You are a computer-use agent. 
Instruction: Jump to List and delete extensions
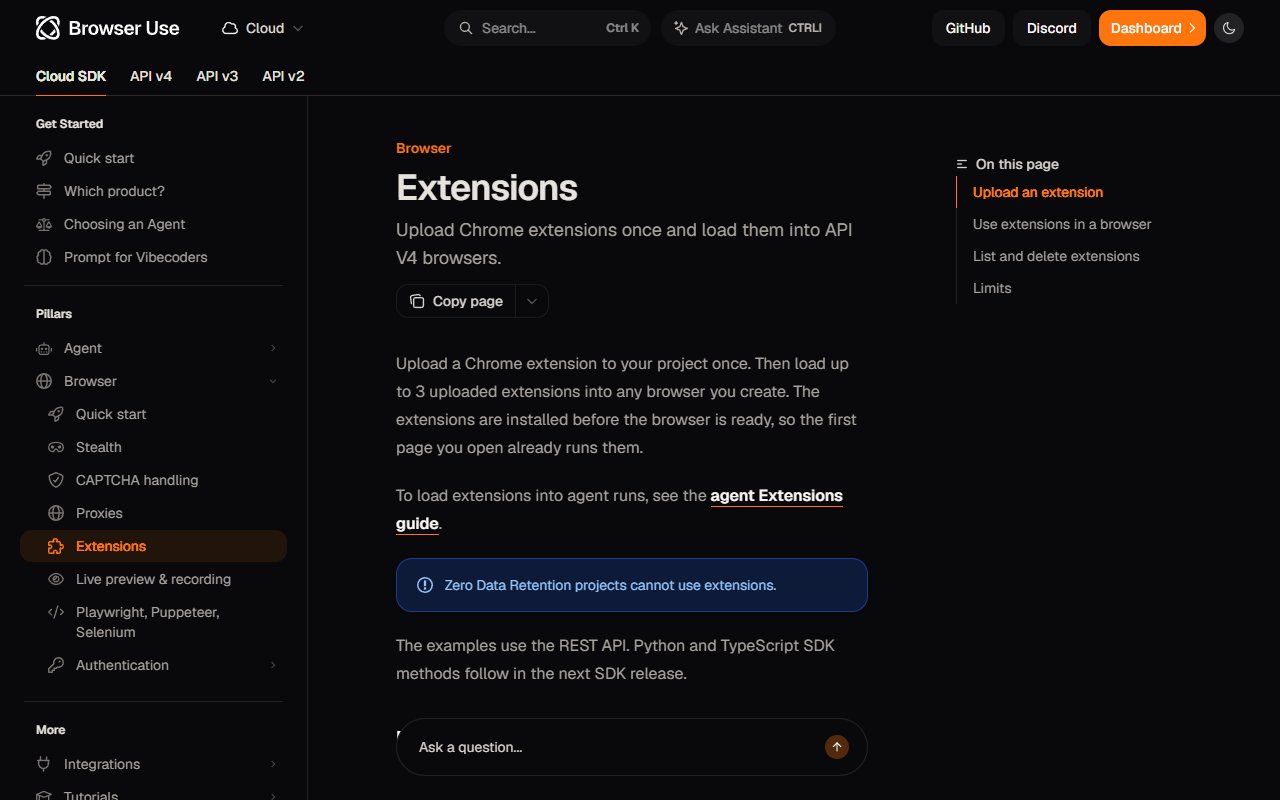point(1056,256)
